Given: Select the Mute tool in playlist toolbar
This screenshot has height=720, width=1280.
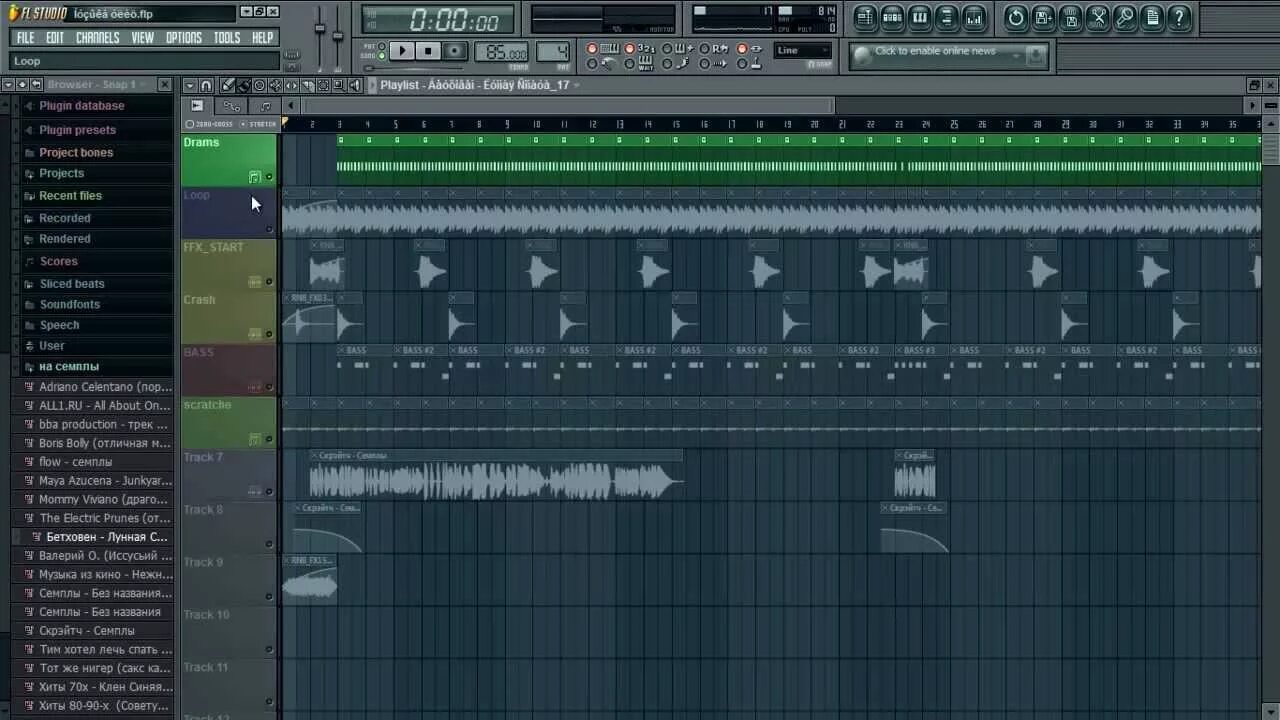Looking at the screenshot, I should [x=275, y=85].
